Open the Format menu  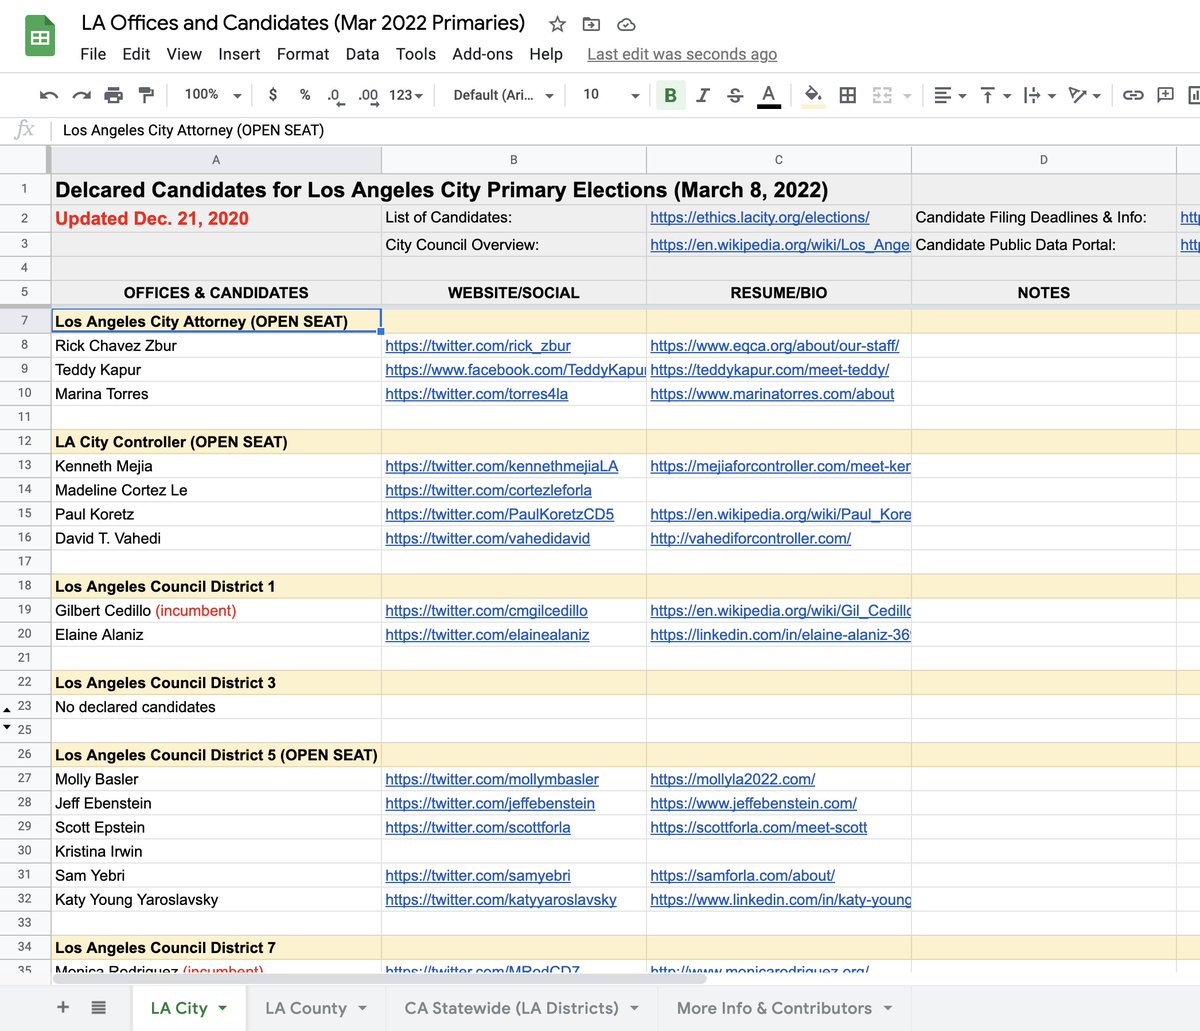coord(303,54)
